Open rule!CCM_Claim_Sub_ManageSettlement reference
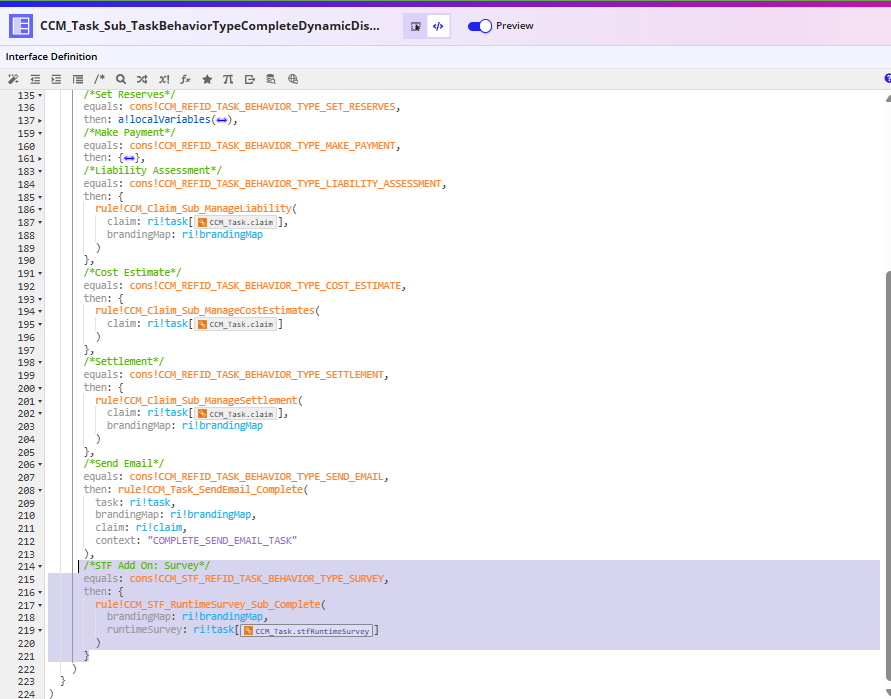Image resolution: width=891 pixels, height=699 pixels. (196, 400)
